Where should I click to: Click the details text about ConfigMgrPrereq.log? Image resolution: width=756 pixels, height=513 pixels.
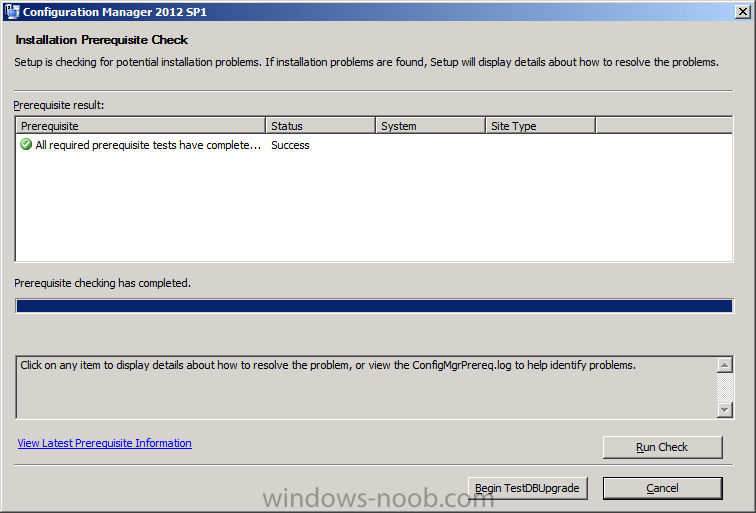click(x=328, y=365)
